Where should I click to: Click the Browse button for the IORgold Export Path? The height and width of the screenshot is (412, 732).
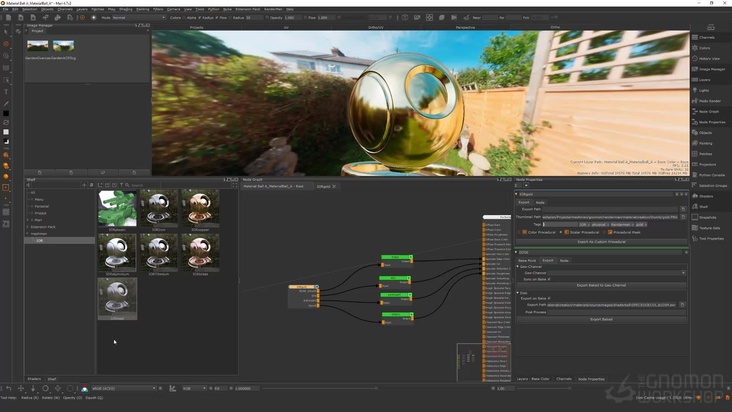[x=683, y=209]
